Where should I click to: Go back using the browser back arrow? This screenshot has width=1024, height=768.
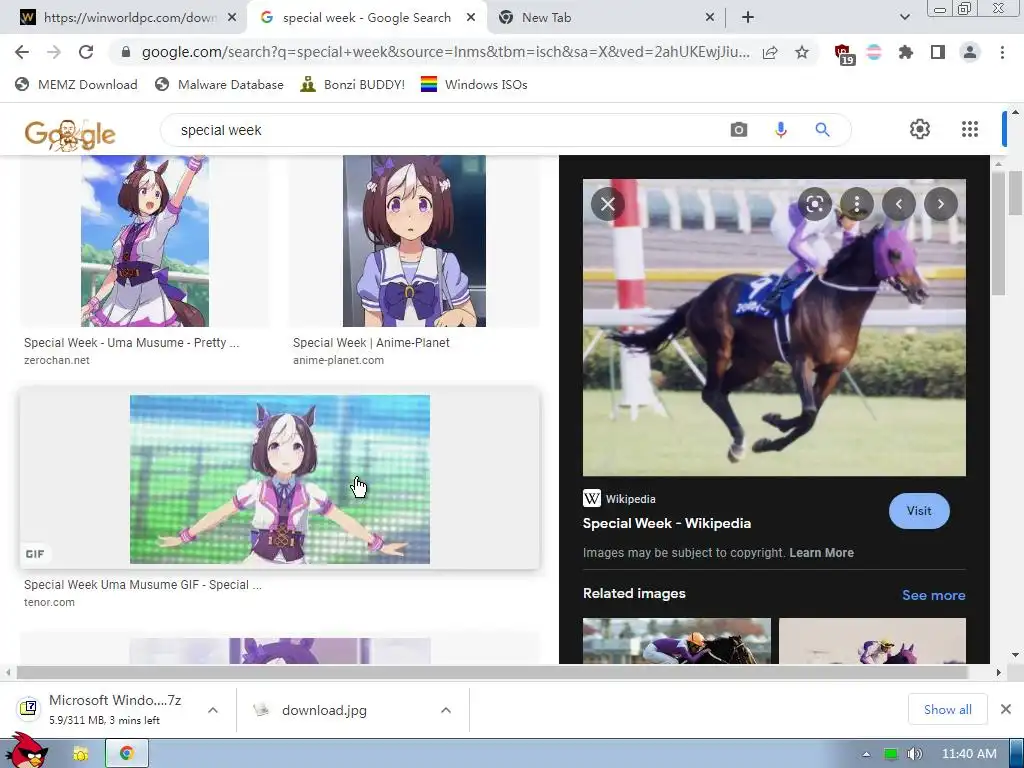(x=22, y=52)
